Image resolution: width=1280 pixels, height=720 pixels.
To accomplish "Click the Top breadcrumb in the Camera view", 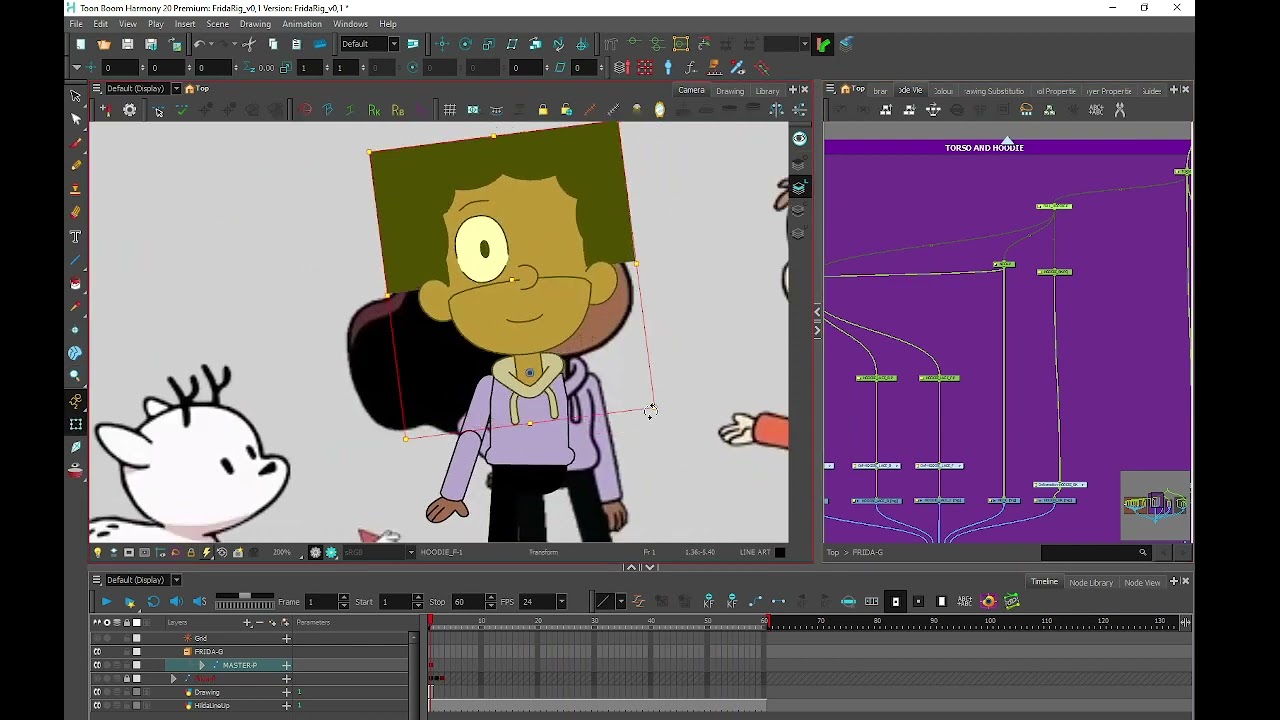I will click(x=202, y=89).
